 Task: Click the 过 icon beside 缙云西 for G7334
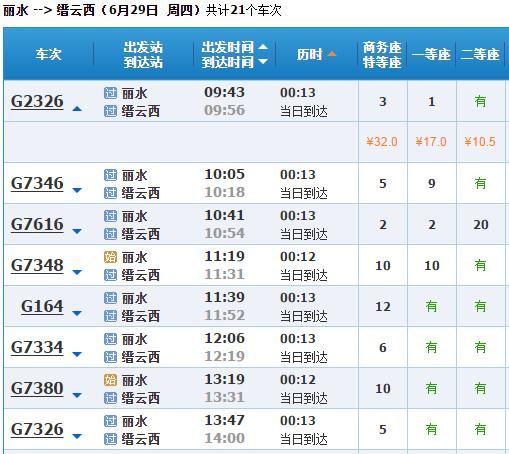110,357
